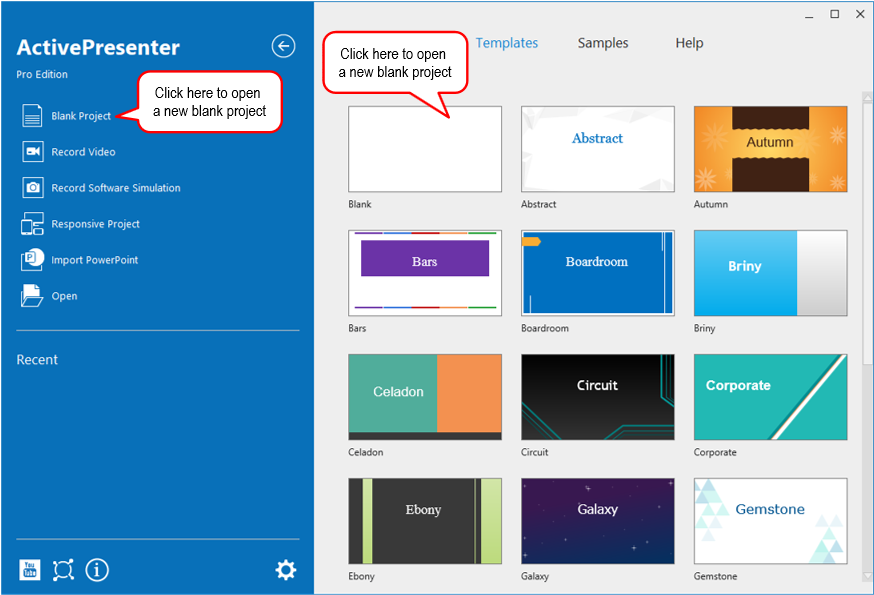The width and height of the screenshot is (874, 595).
Task: Choose the Autumn template thumbnail
Action: coord(770,149)
